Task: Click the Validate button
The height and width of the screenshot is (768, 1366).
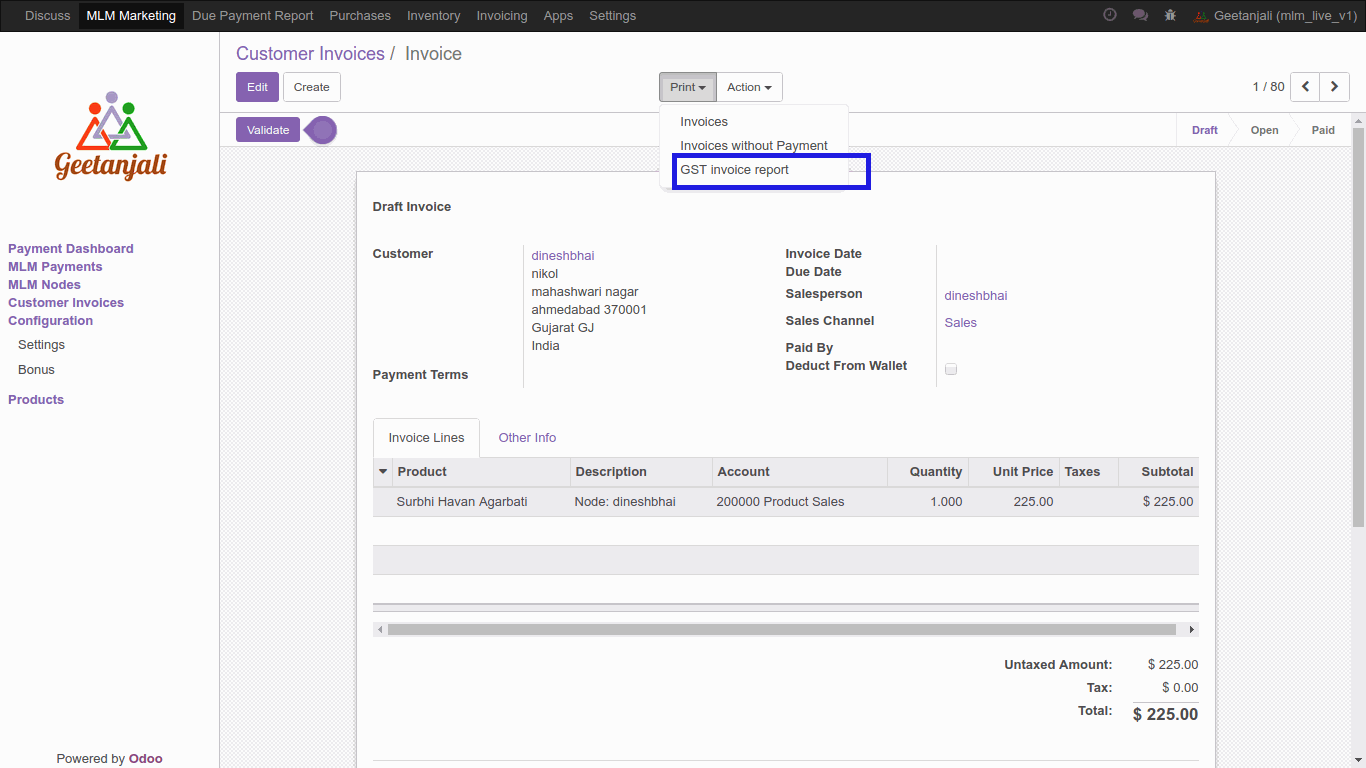Action: pyautogui.click(x=267, y=130)
